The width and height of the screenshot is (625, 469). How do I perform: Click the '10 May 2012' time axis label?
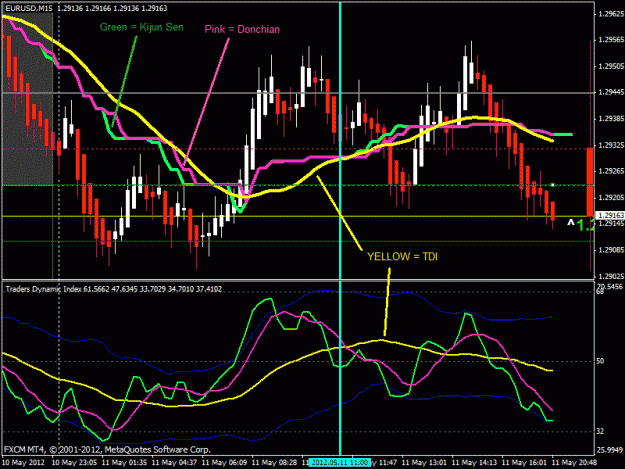tap(24, 463)
